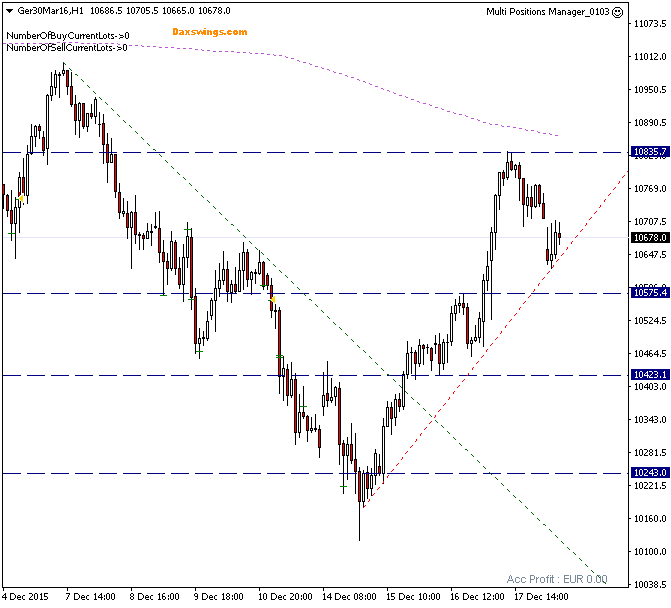Click the current price 10678.0 tag
This screenshot has height=608, width=671.
650,237
